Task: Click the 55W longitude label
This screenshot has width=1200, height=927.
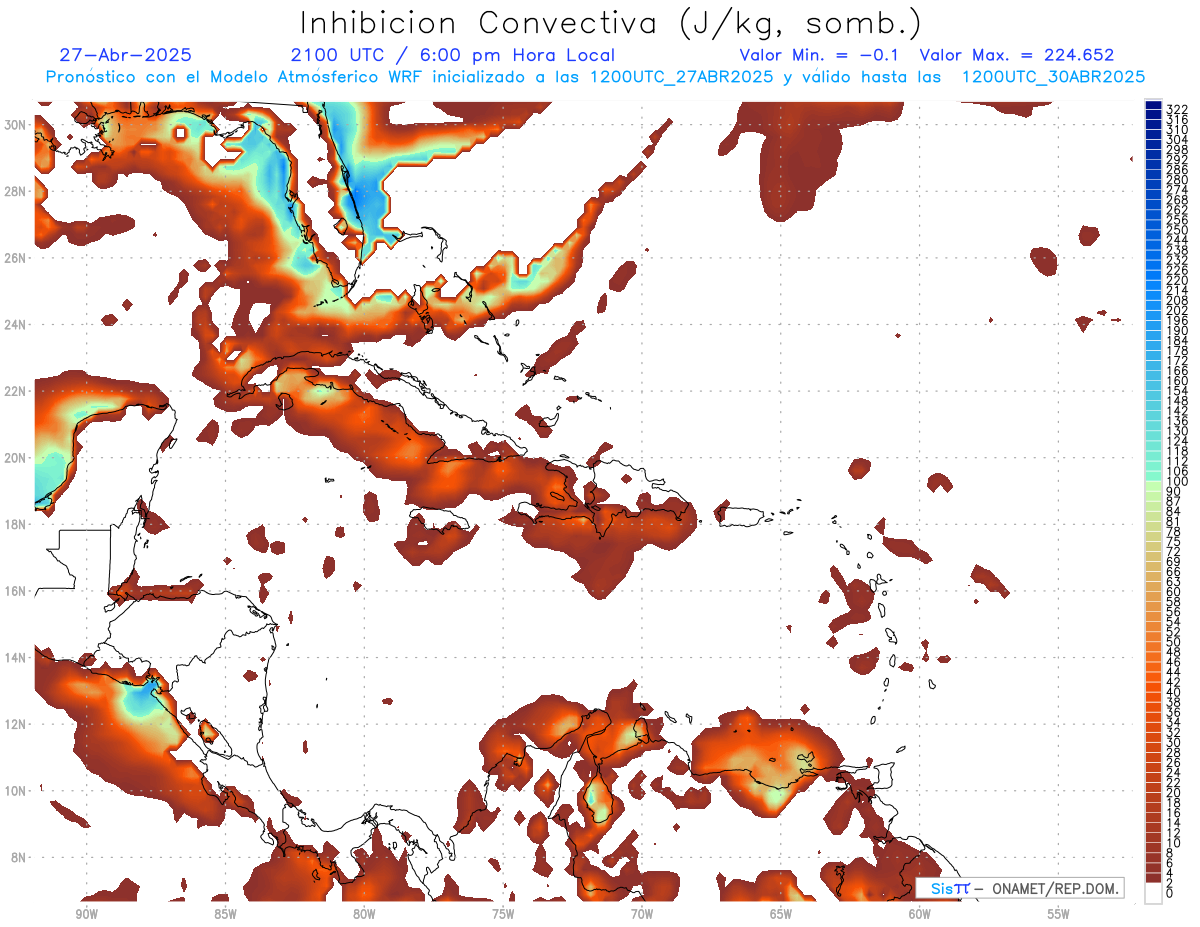Action: point(1059,914)
